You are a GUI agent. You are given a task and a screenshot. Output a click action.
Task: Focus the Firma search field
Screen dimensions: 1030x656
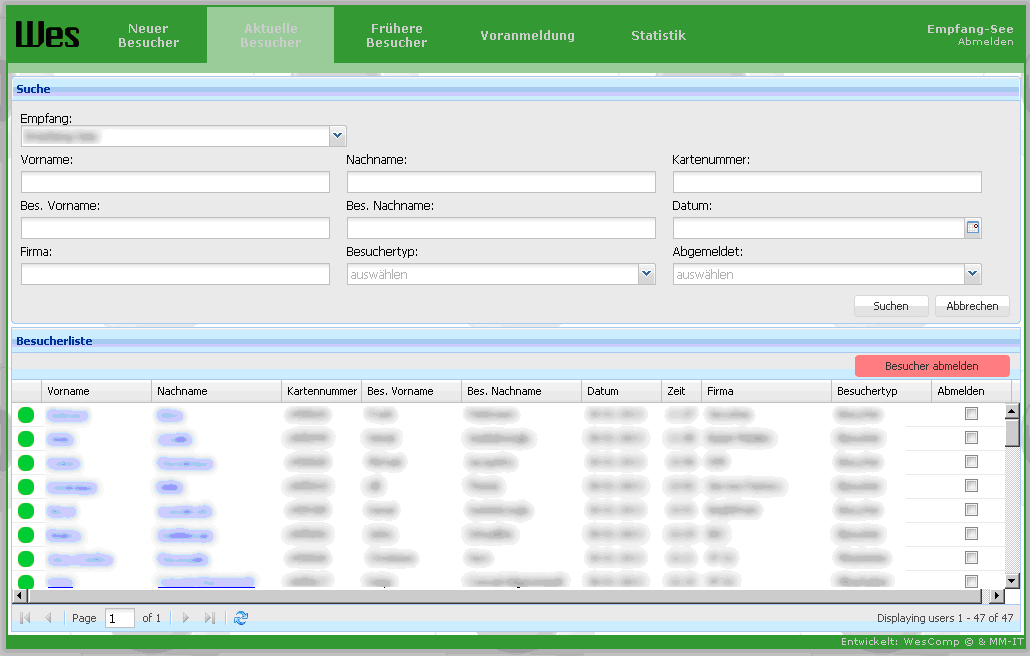(x=175, y=274)
